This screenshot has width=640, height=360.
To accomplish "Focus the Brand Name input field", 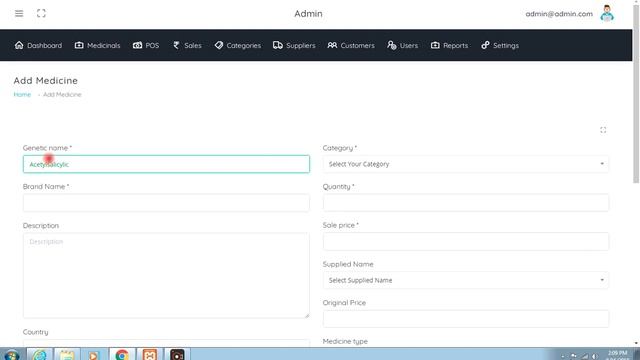I will (x=166, y=203).
